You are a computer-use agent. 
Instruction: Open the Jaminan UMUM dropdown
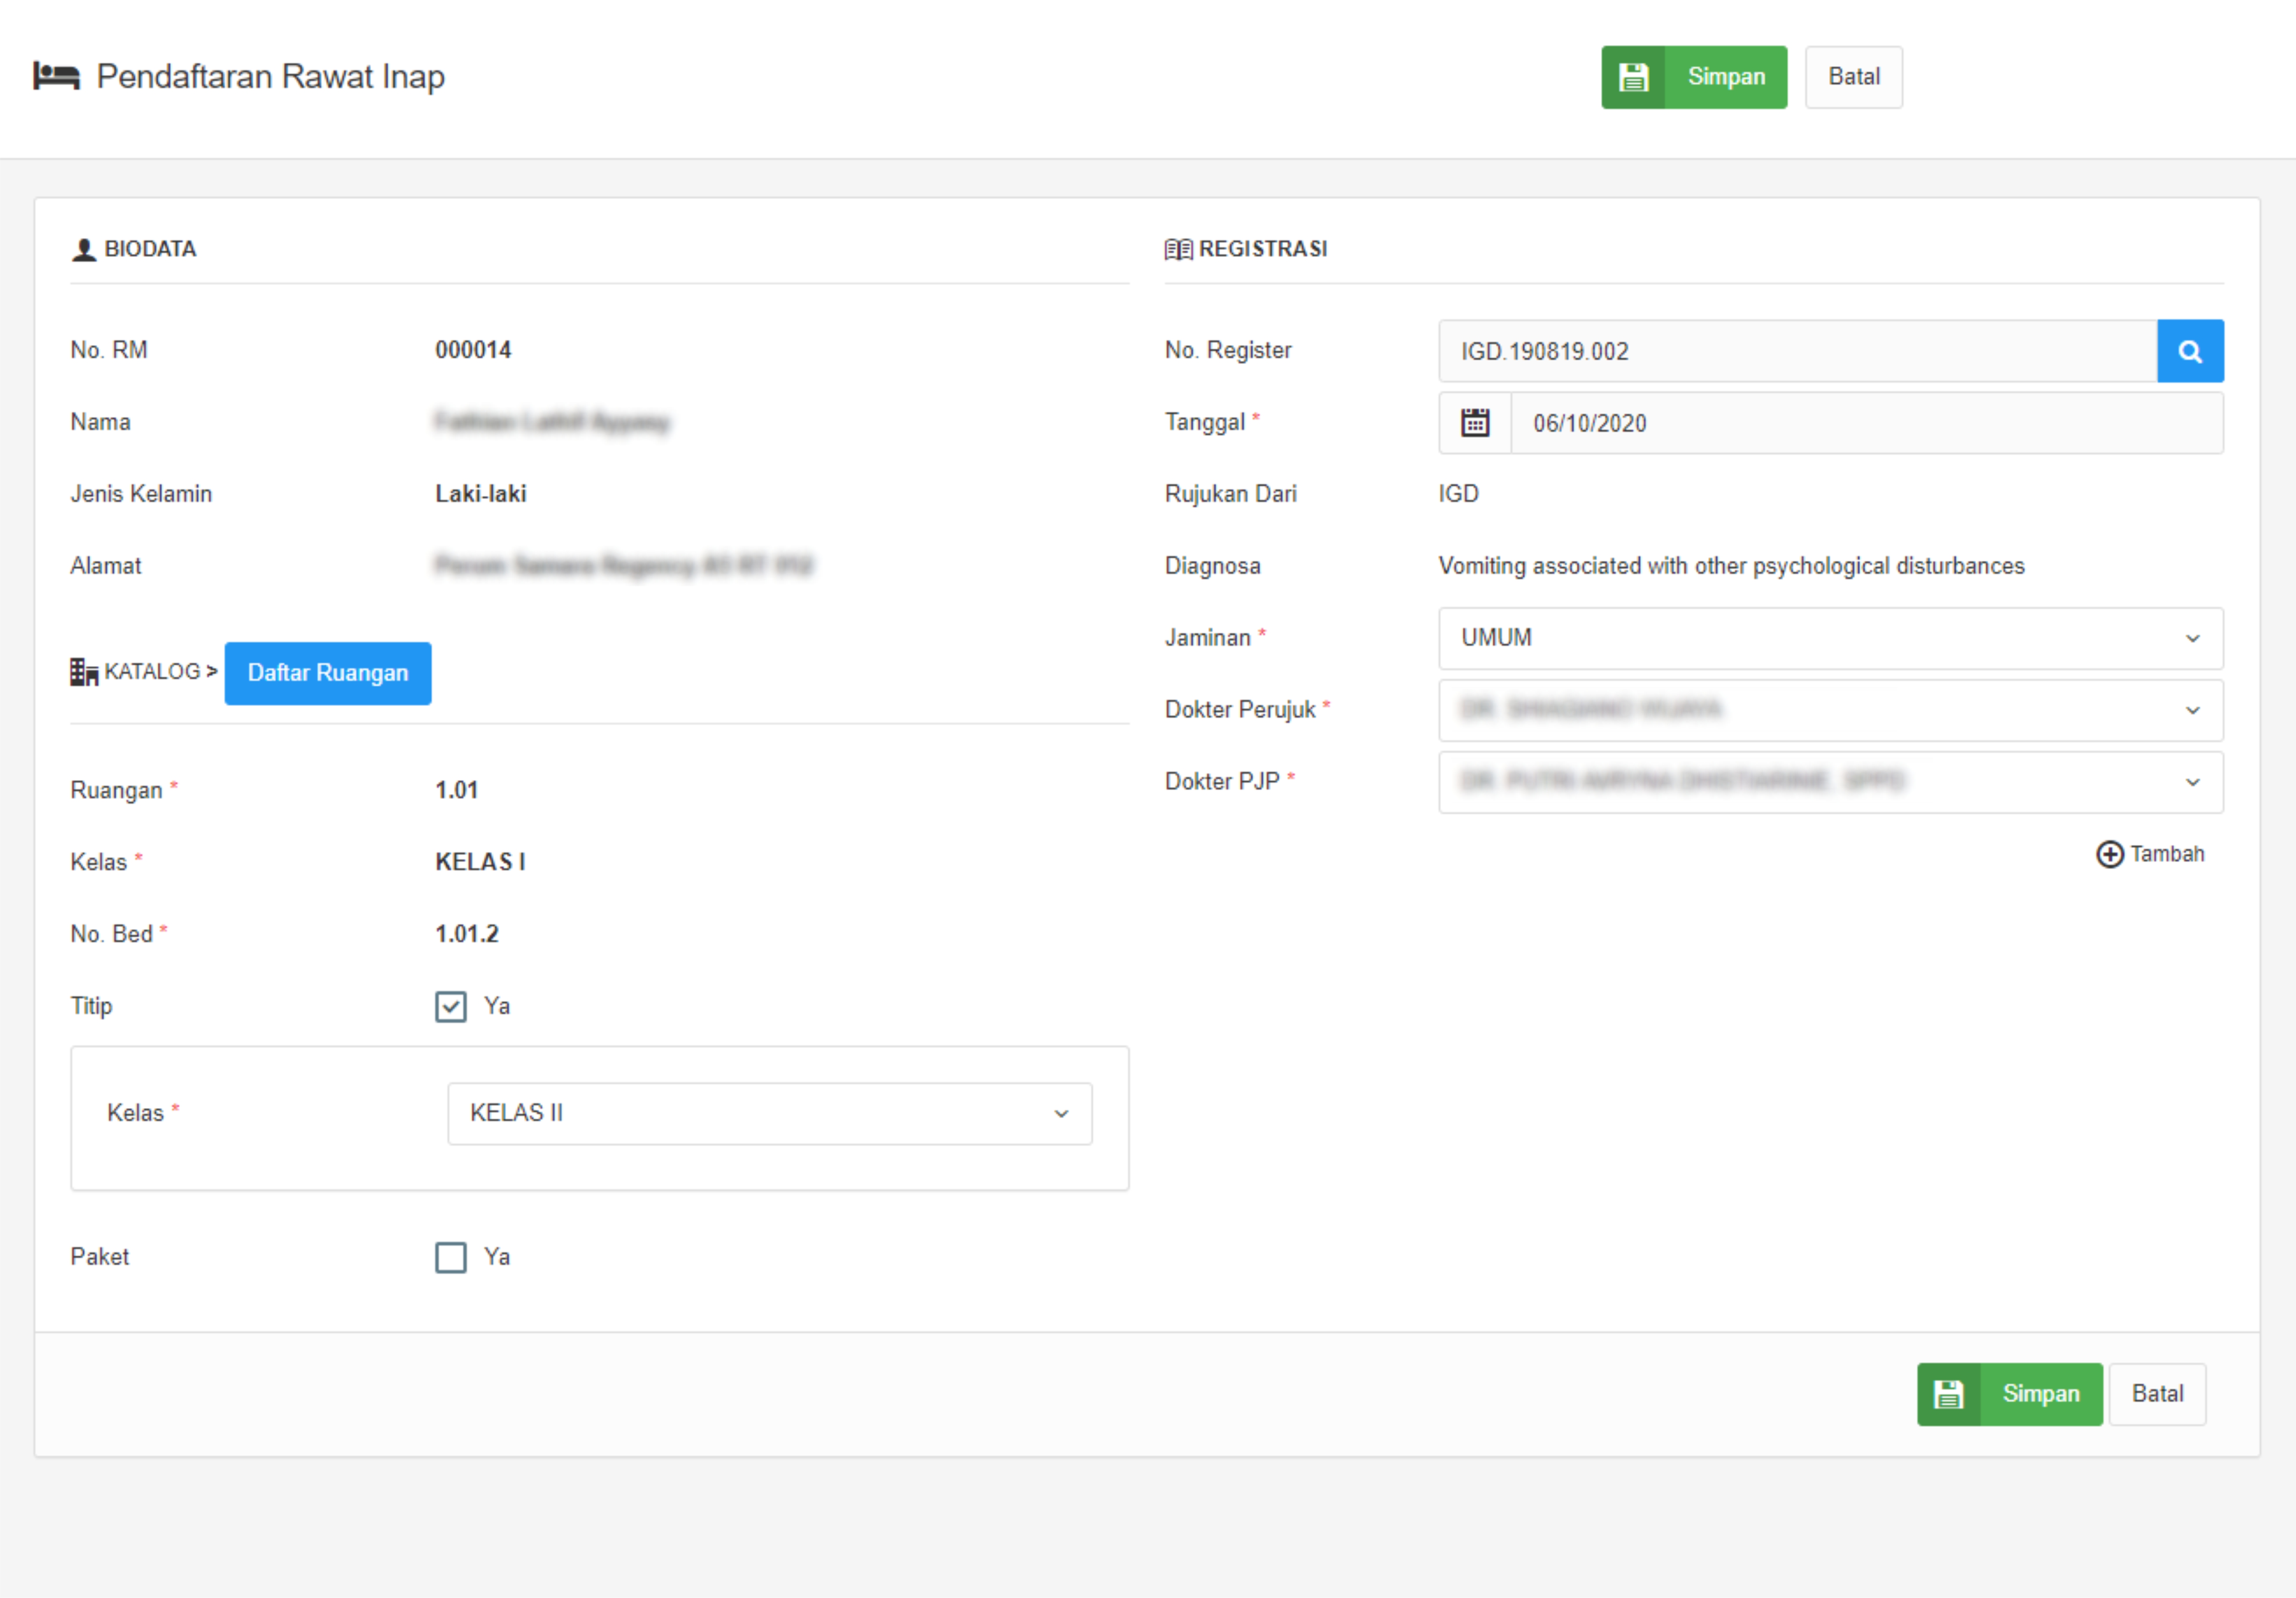[x=1830, y=638]
